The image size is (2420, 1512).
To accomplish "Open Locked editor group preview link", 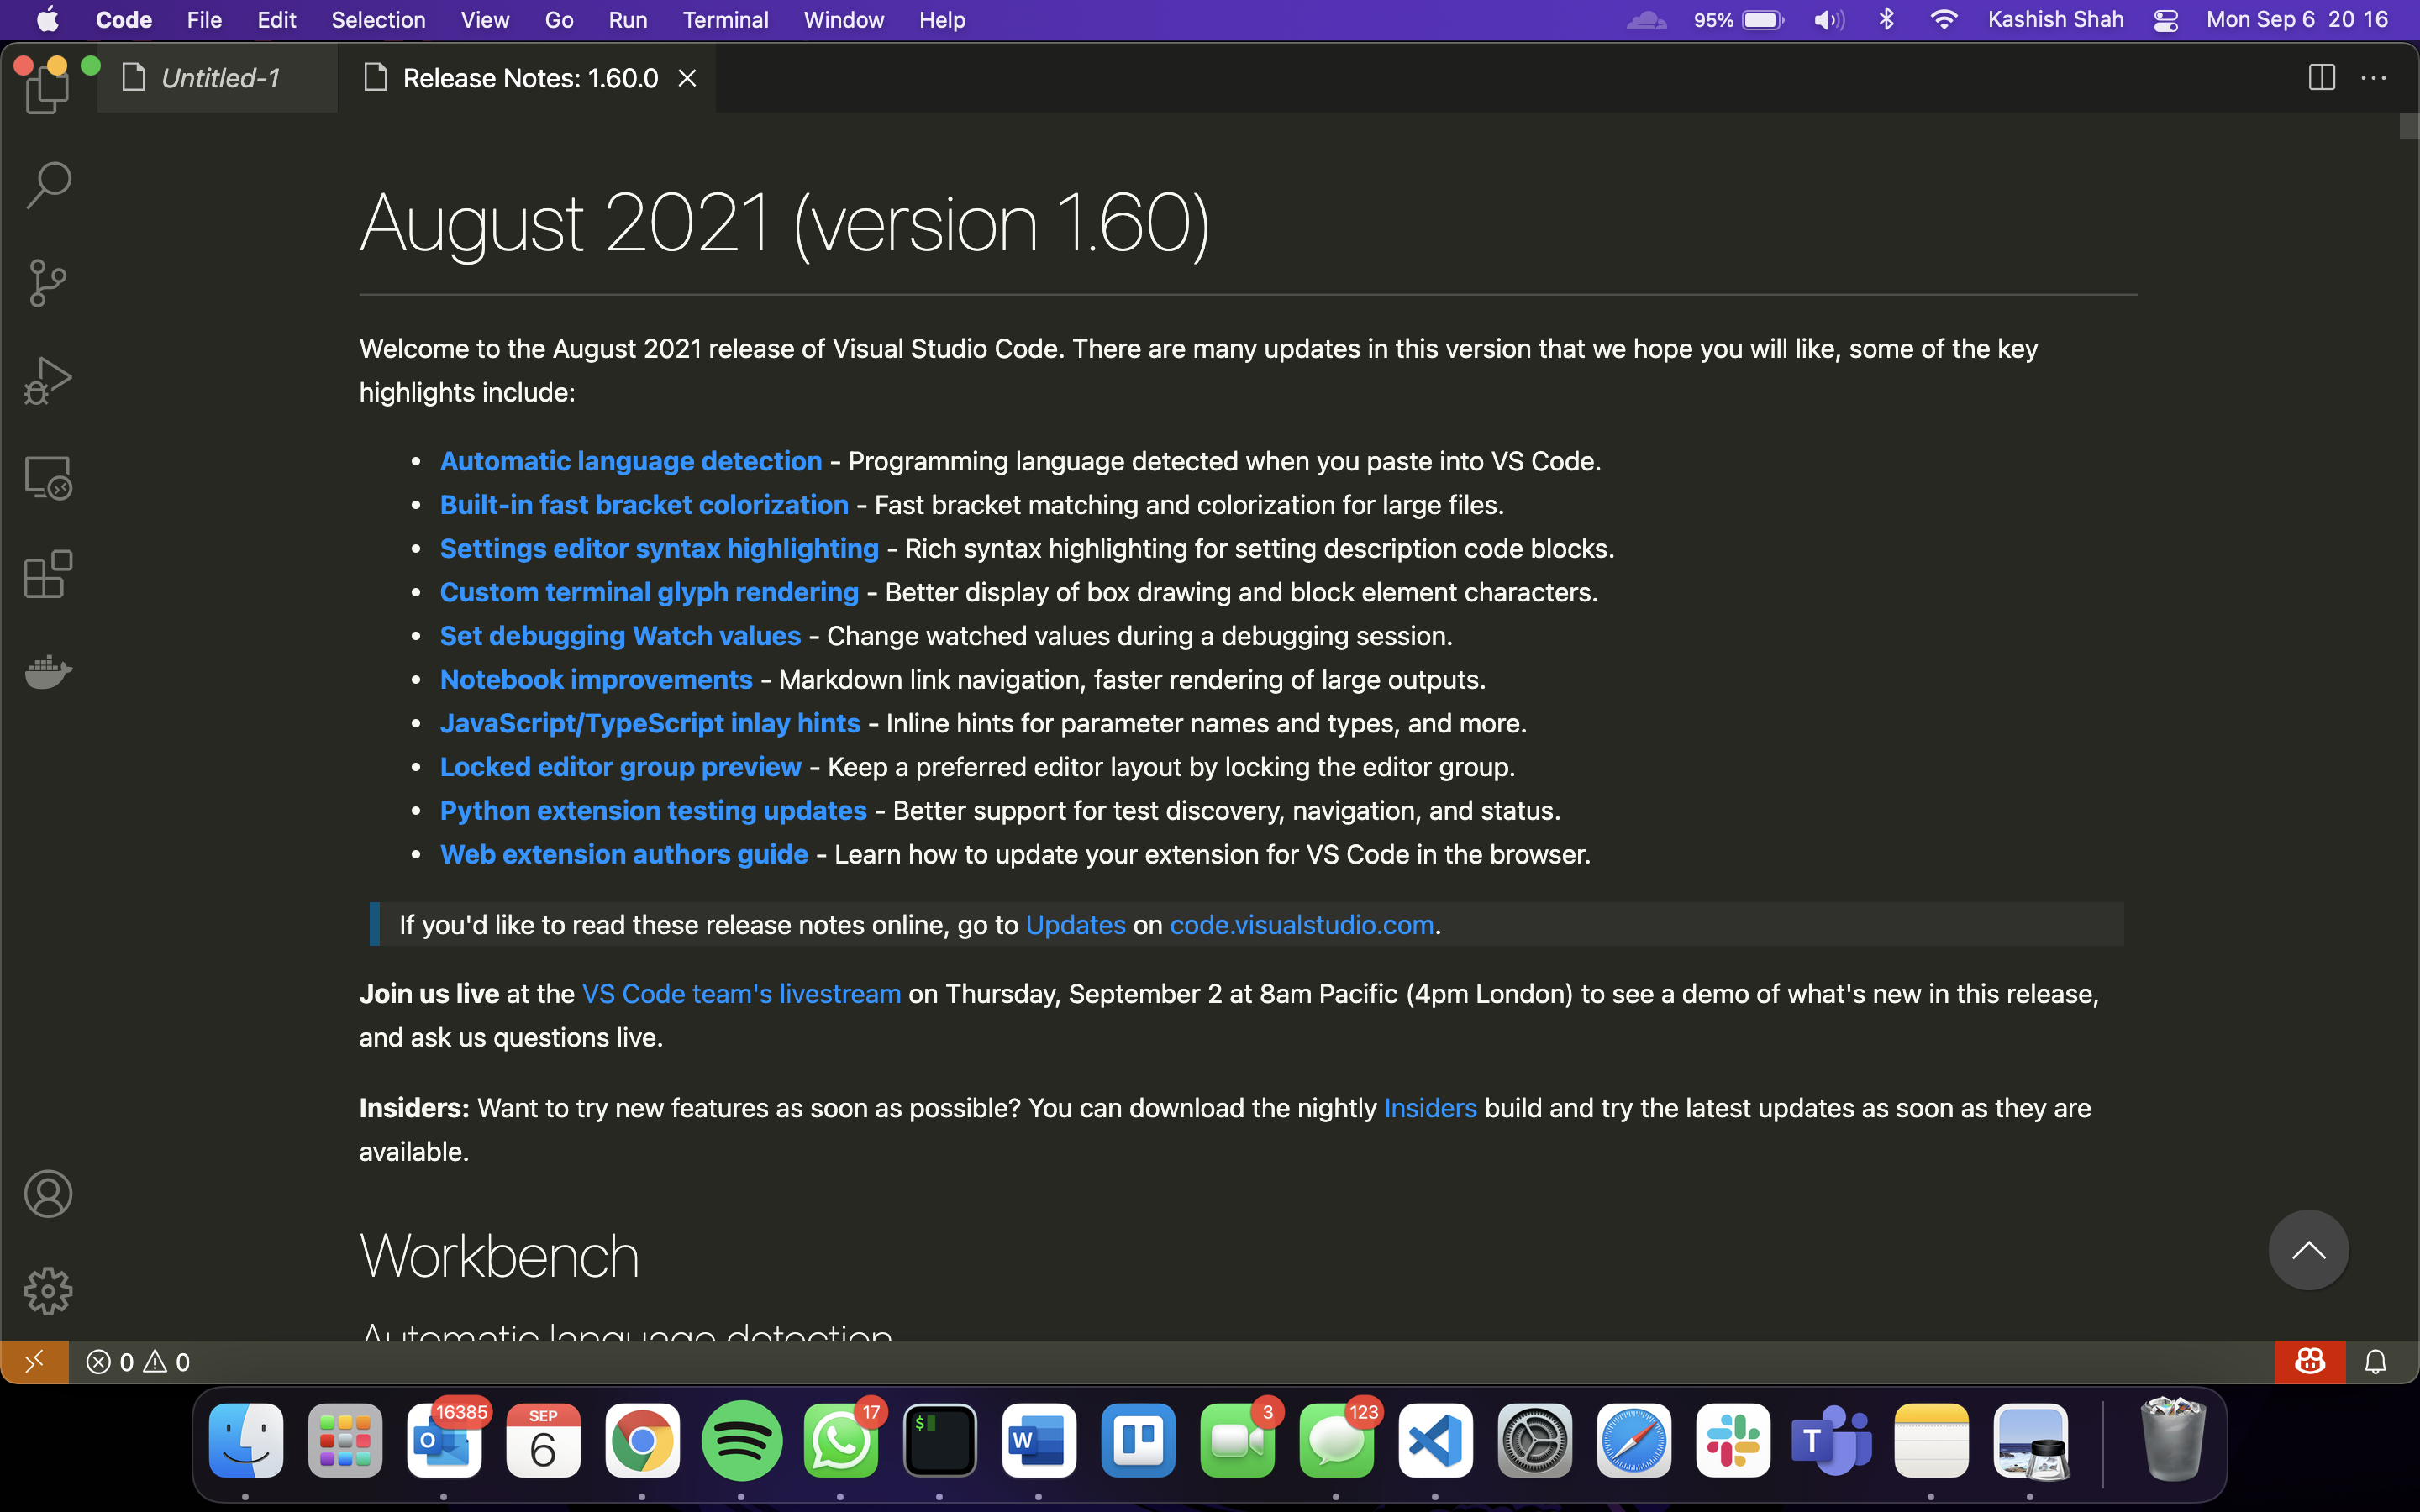I will (x=620, y=767).
